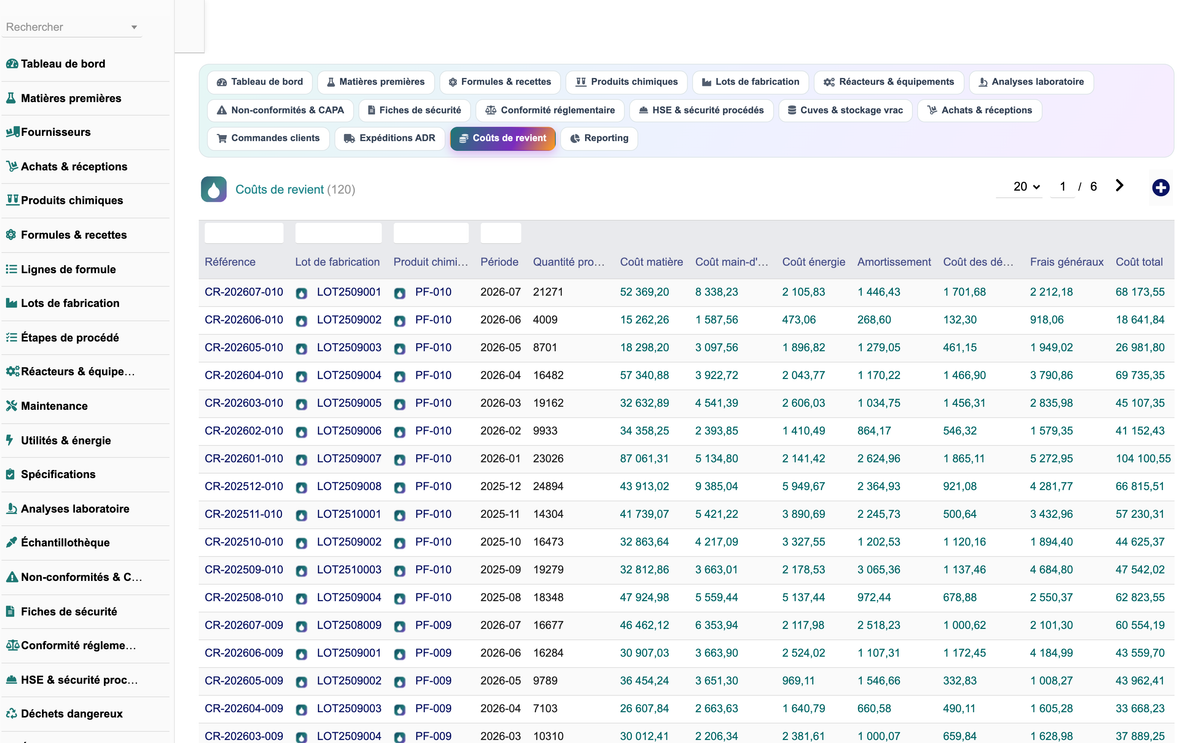Click the Coûts de revient page title
Viewport: 1200px width, 743px height.
tap(280, 190)
